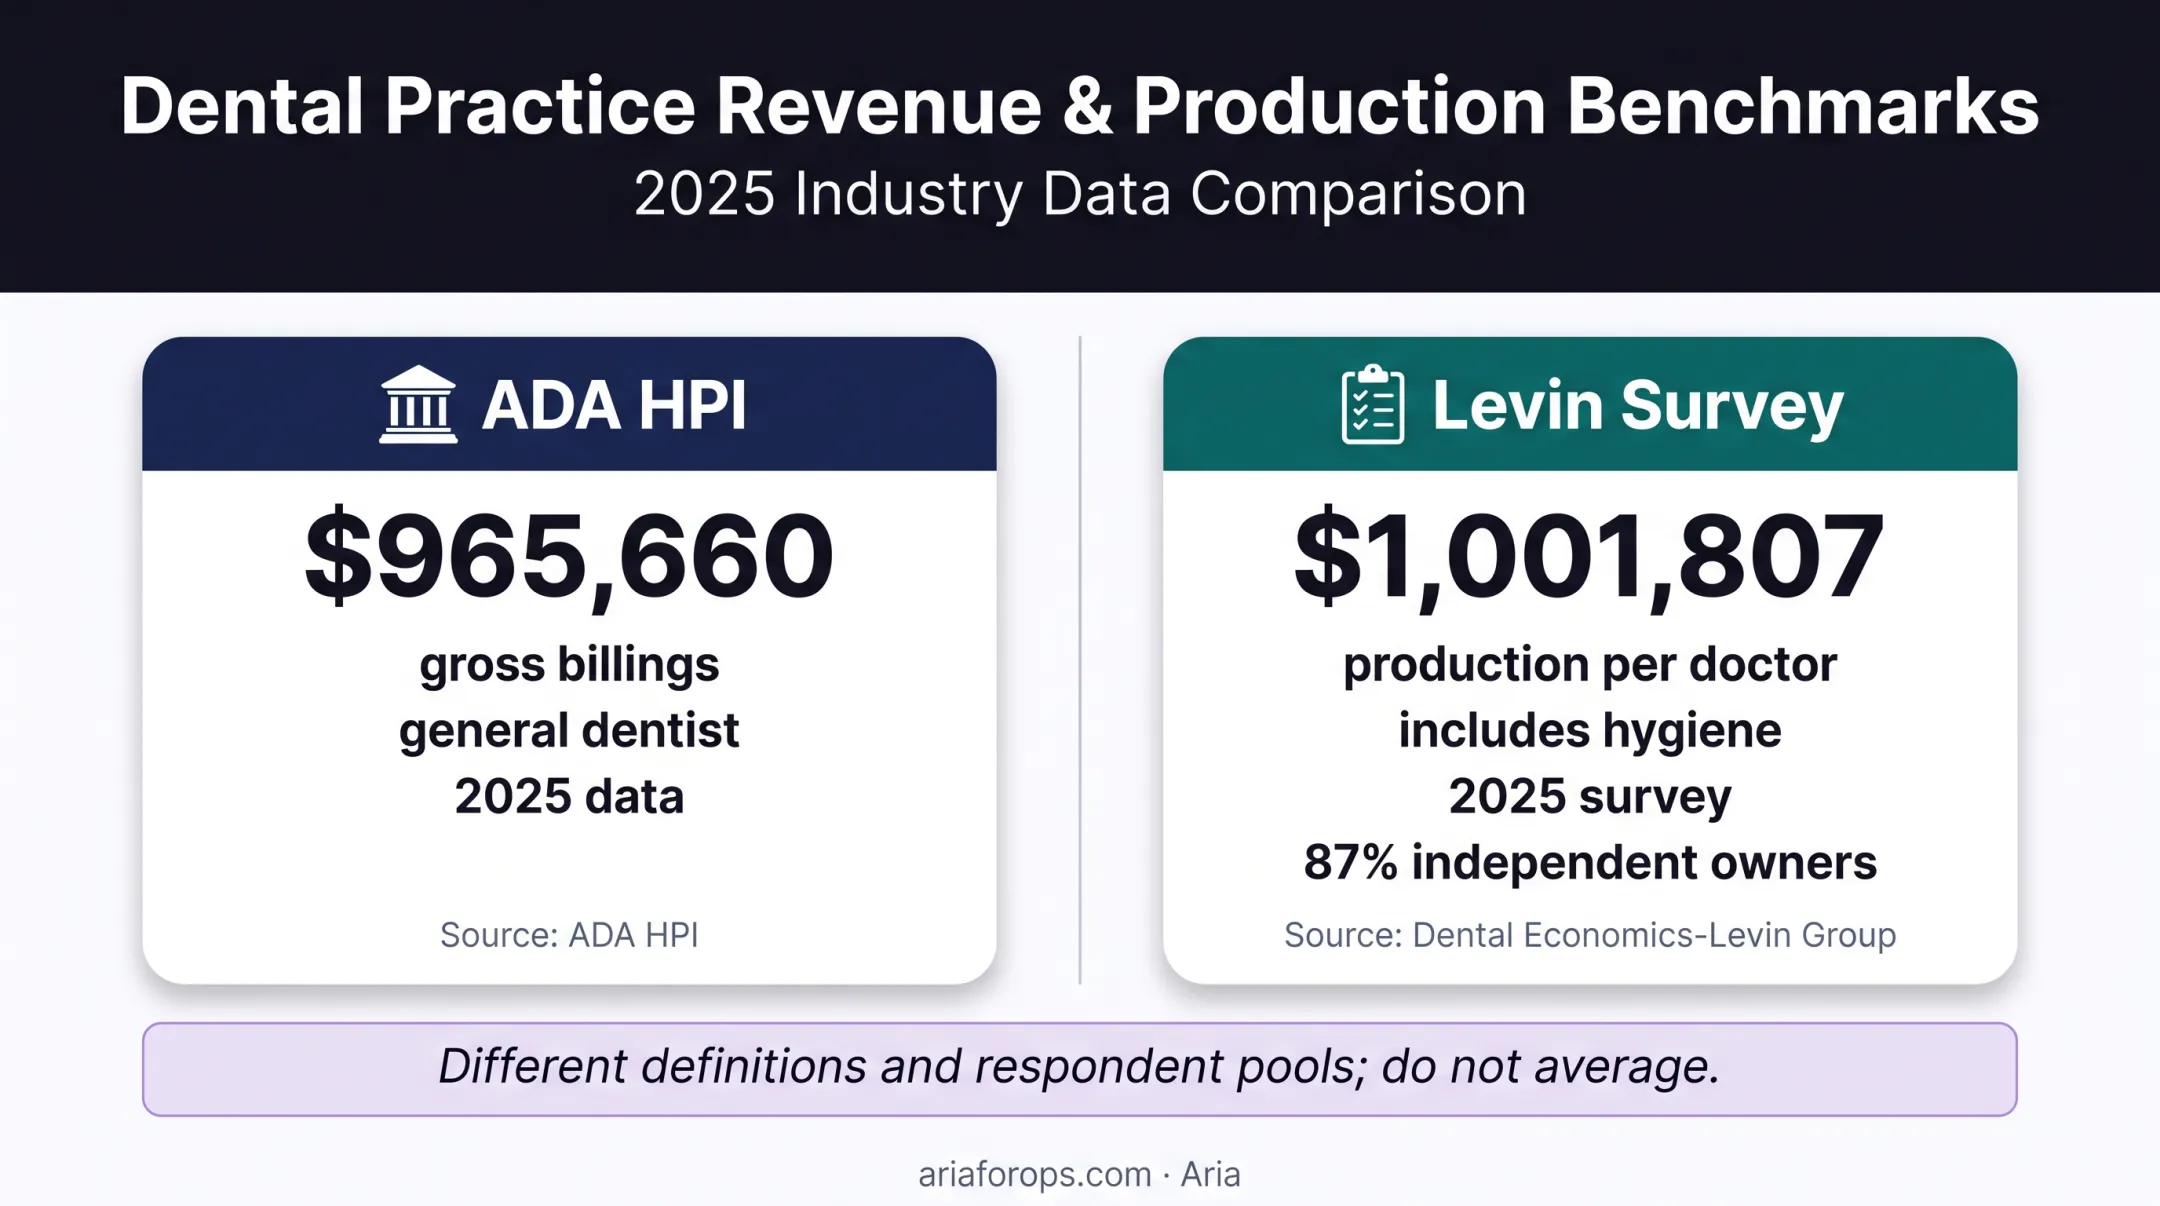Click the 'includes hygiene' line
The image size is (2160, 1206).
pyautogui.click(x=1590, y=731)
